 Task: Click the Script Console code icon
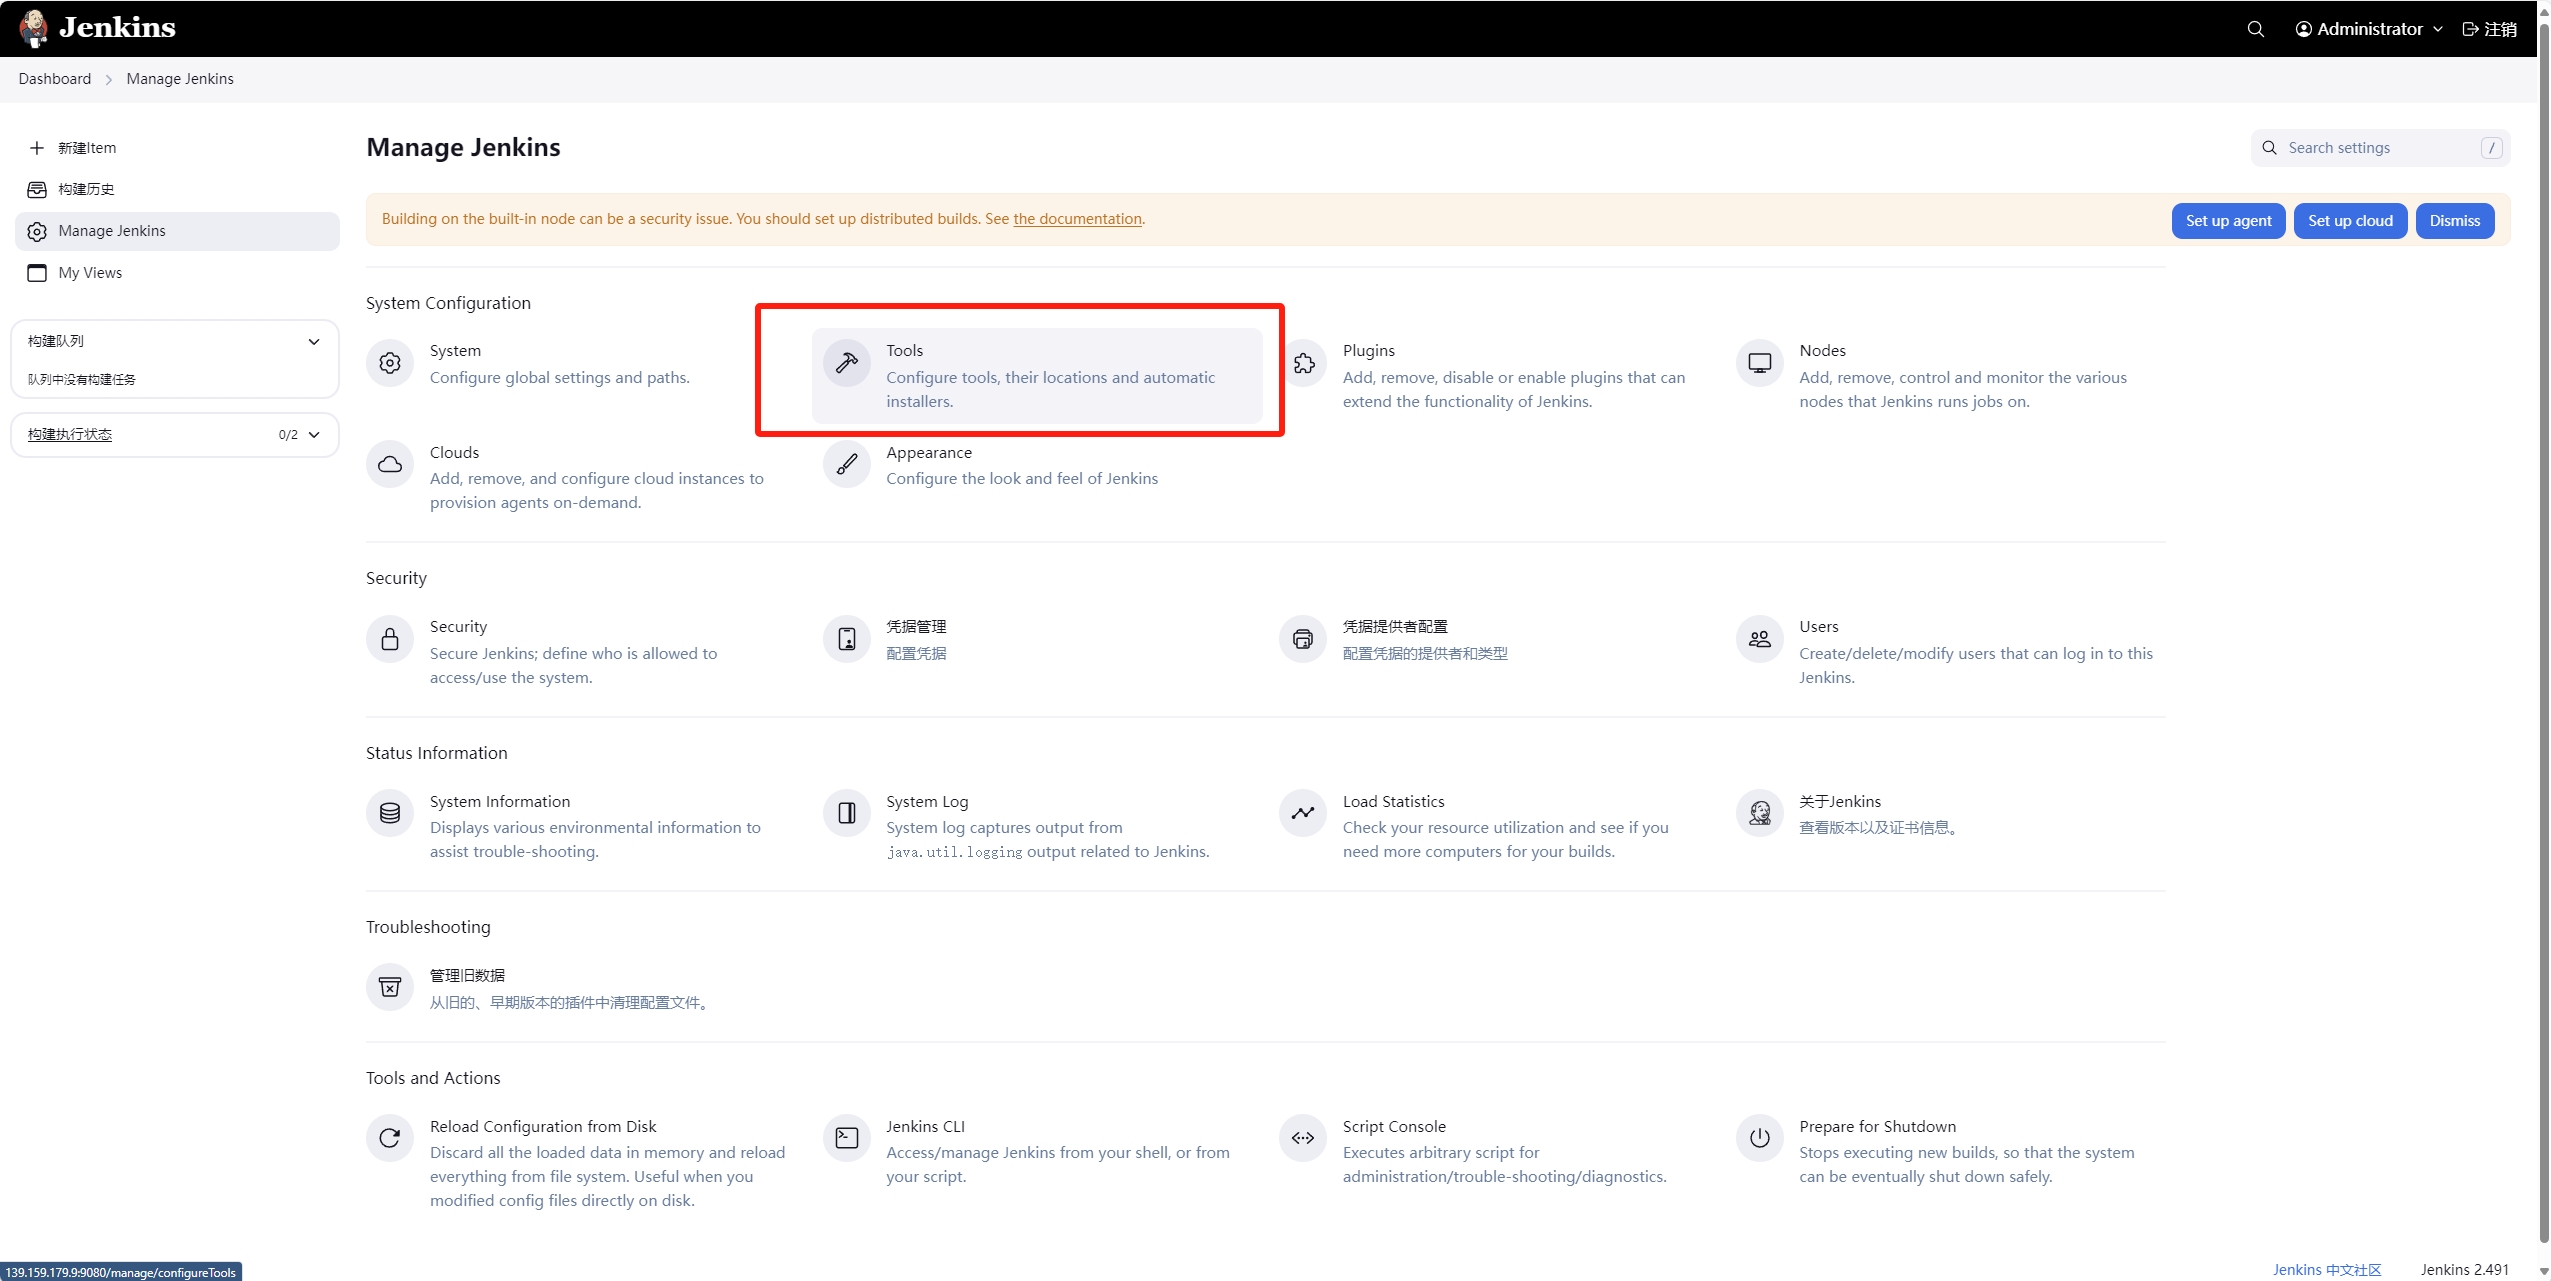(x=1302, y=1138)
